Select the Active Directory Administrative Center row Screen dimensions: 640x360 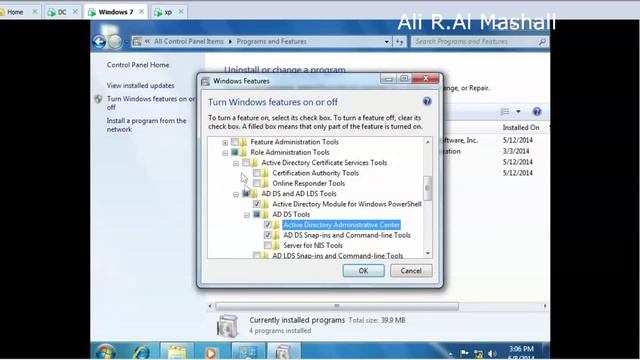pos(342,225)
